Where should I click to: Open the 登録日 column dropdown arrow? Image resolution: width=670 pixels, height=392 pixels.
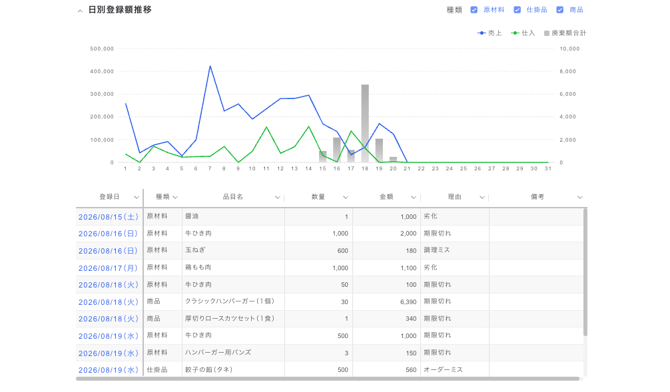[136, 197]
